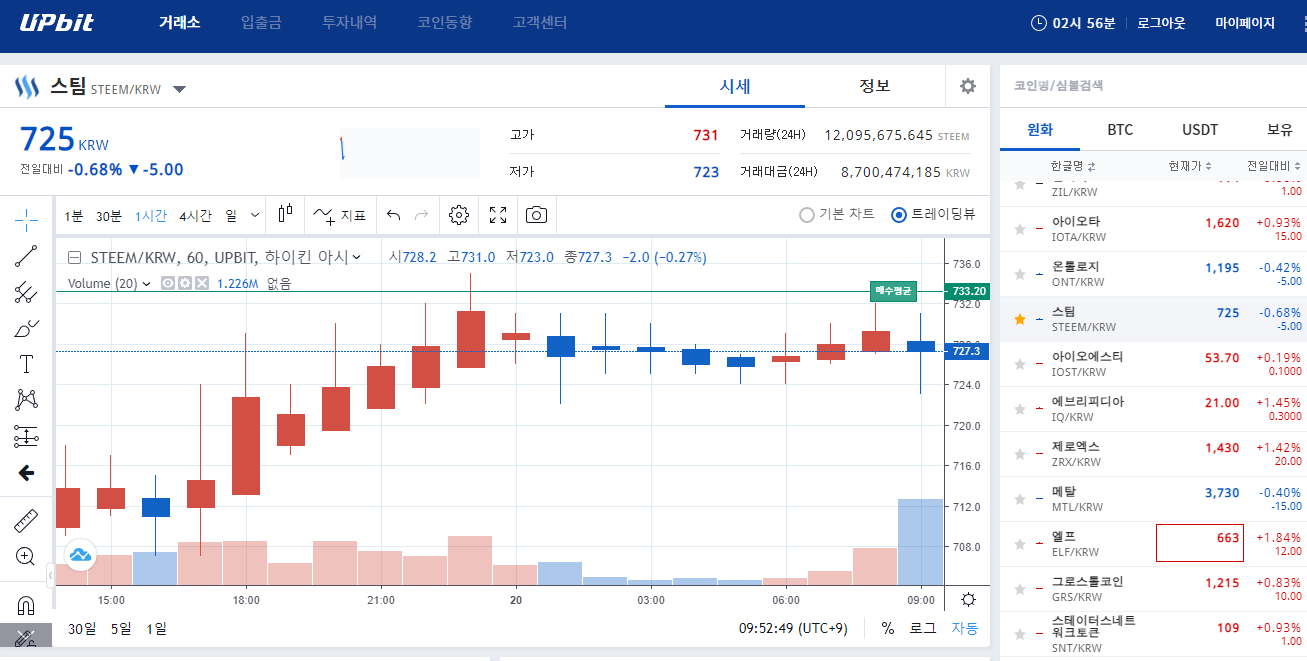Screen dimensions: 1307x661
Task: Select the brush drawing tool
Action: [x=27, y=328]
